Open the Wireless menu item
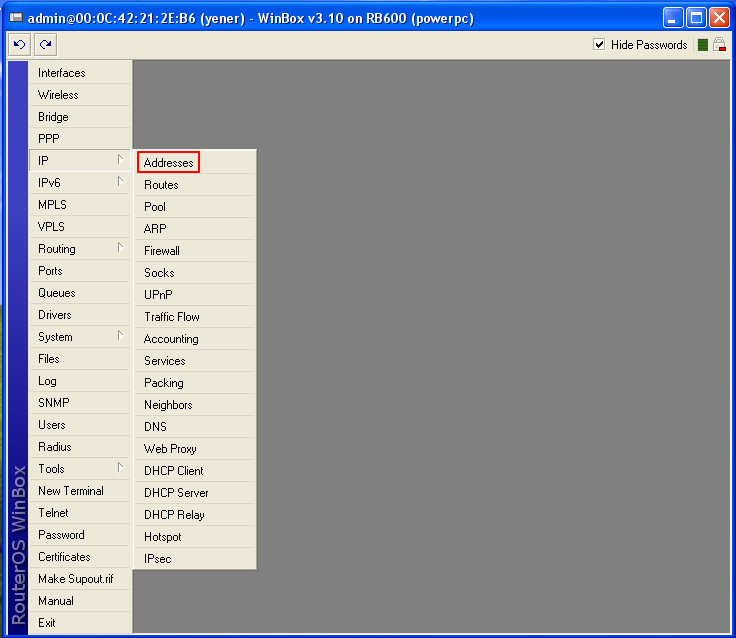 [80, 95]
